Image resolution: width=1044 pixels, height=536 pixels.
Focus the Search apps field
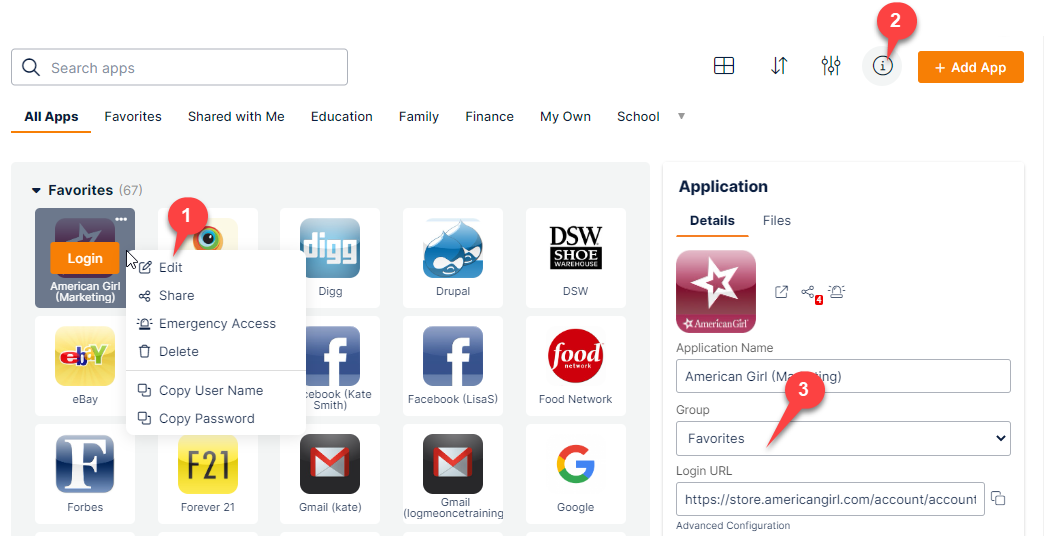179,67
